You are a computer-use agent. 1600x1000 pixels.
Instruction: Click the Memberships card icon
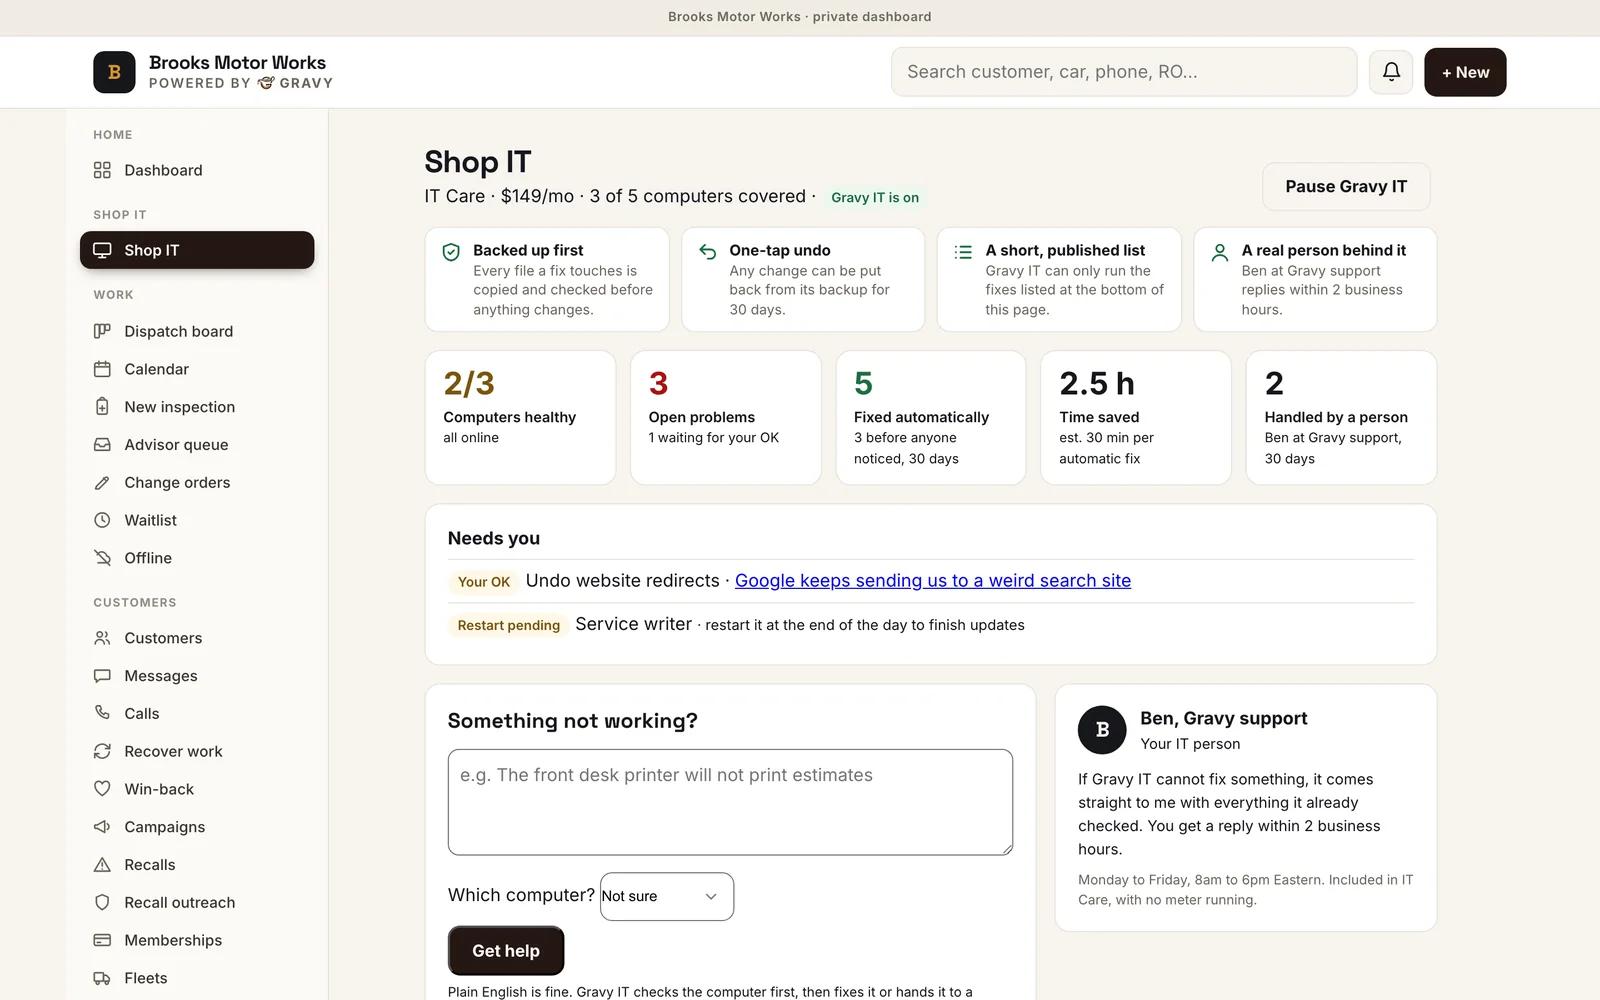pos(102,940)
